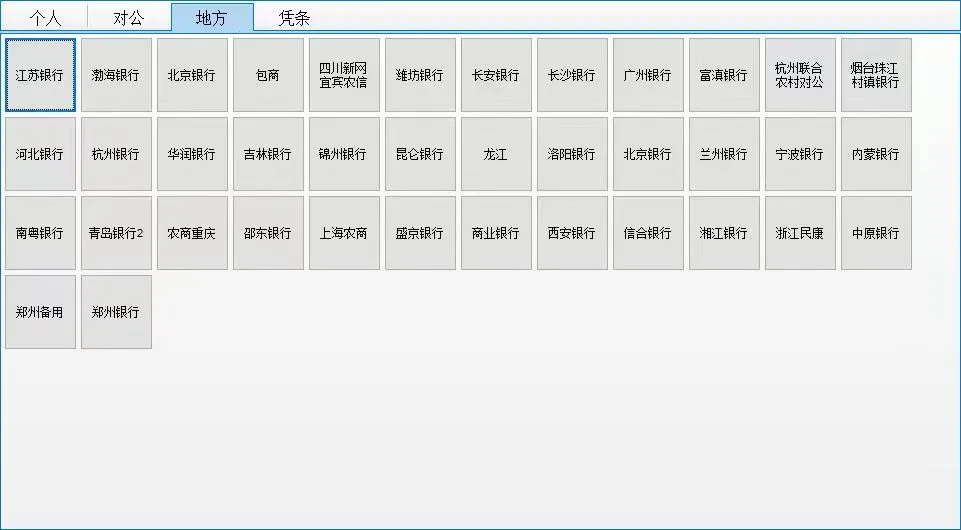Screen dimensions: 961x530
Task: Click the 龙江 button
Action: pyautogui.click(x=496, y=154)
